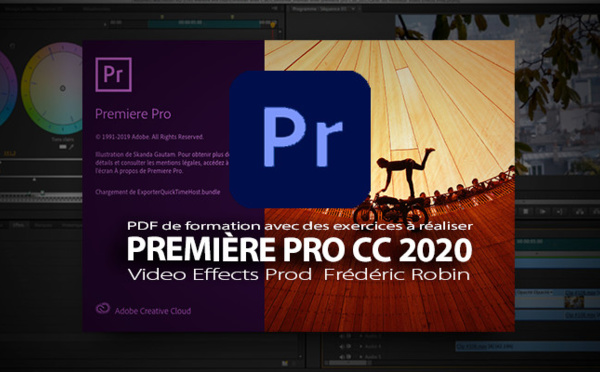
Task: Click the Adobe Creative Cloud icon
Action: pyautogui.click(x=103, y=308)
